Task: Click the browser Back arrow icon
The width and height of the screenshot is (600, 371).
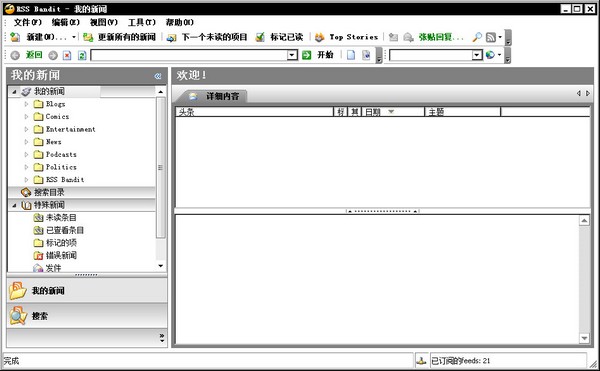Action: point(15,55)
